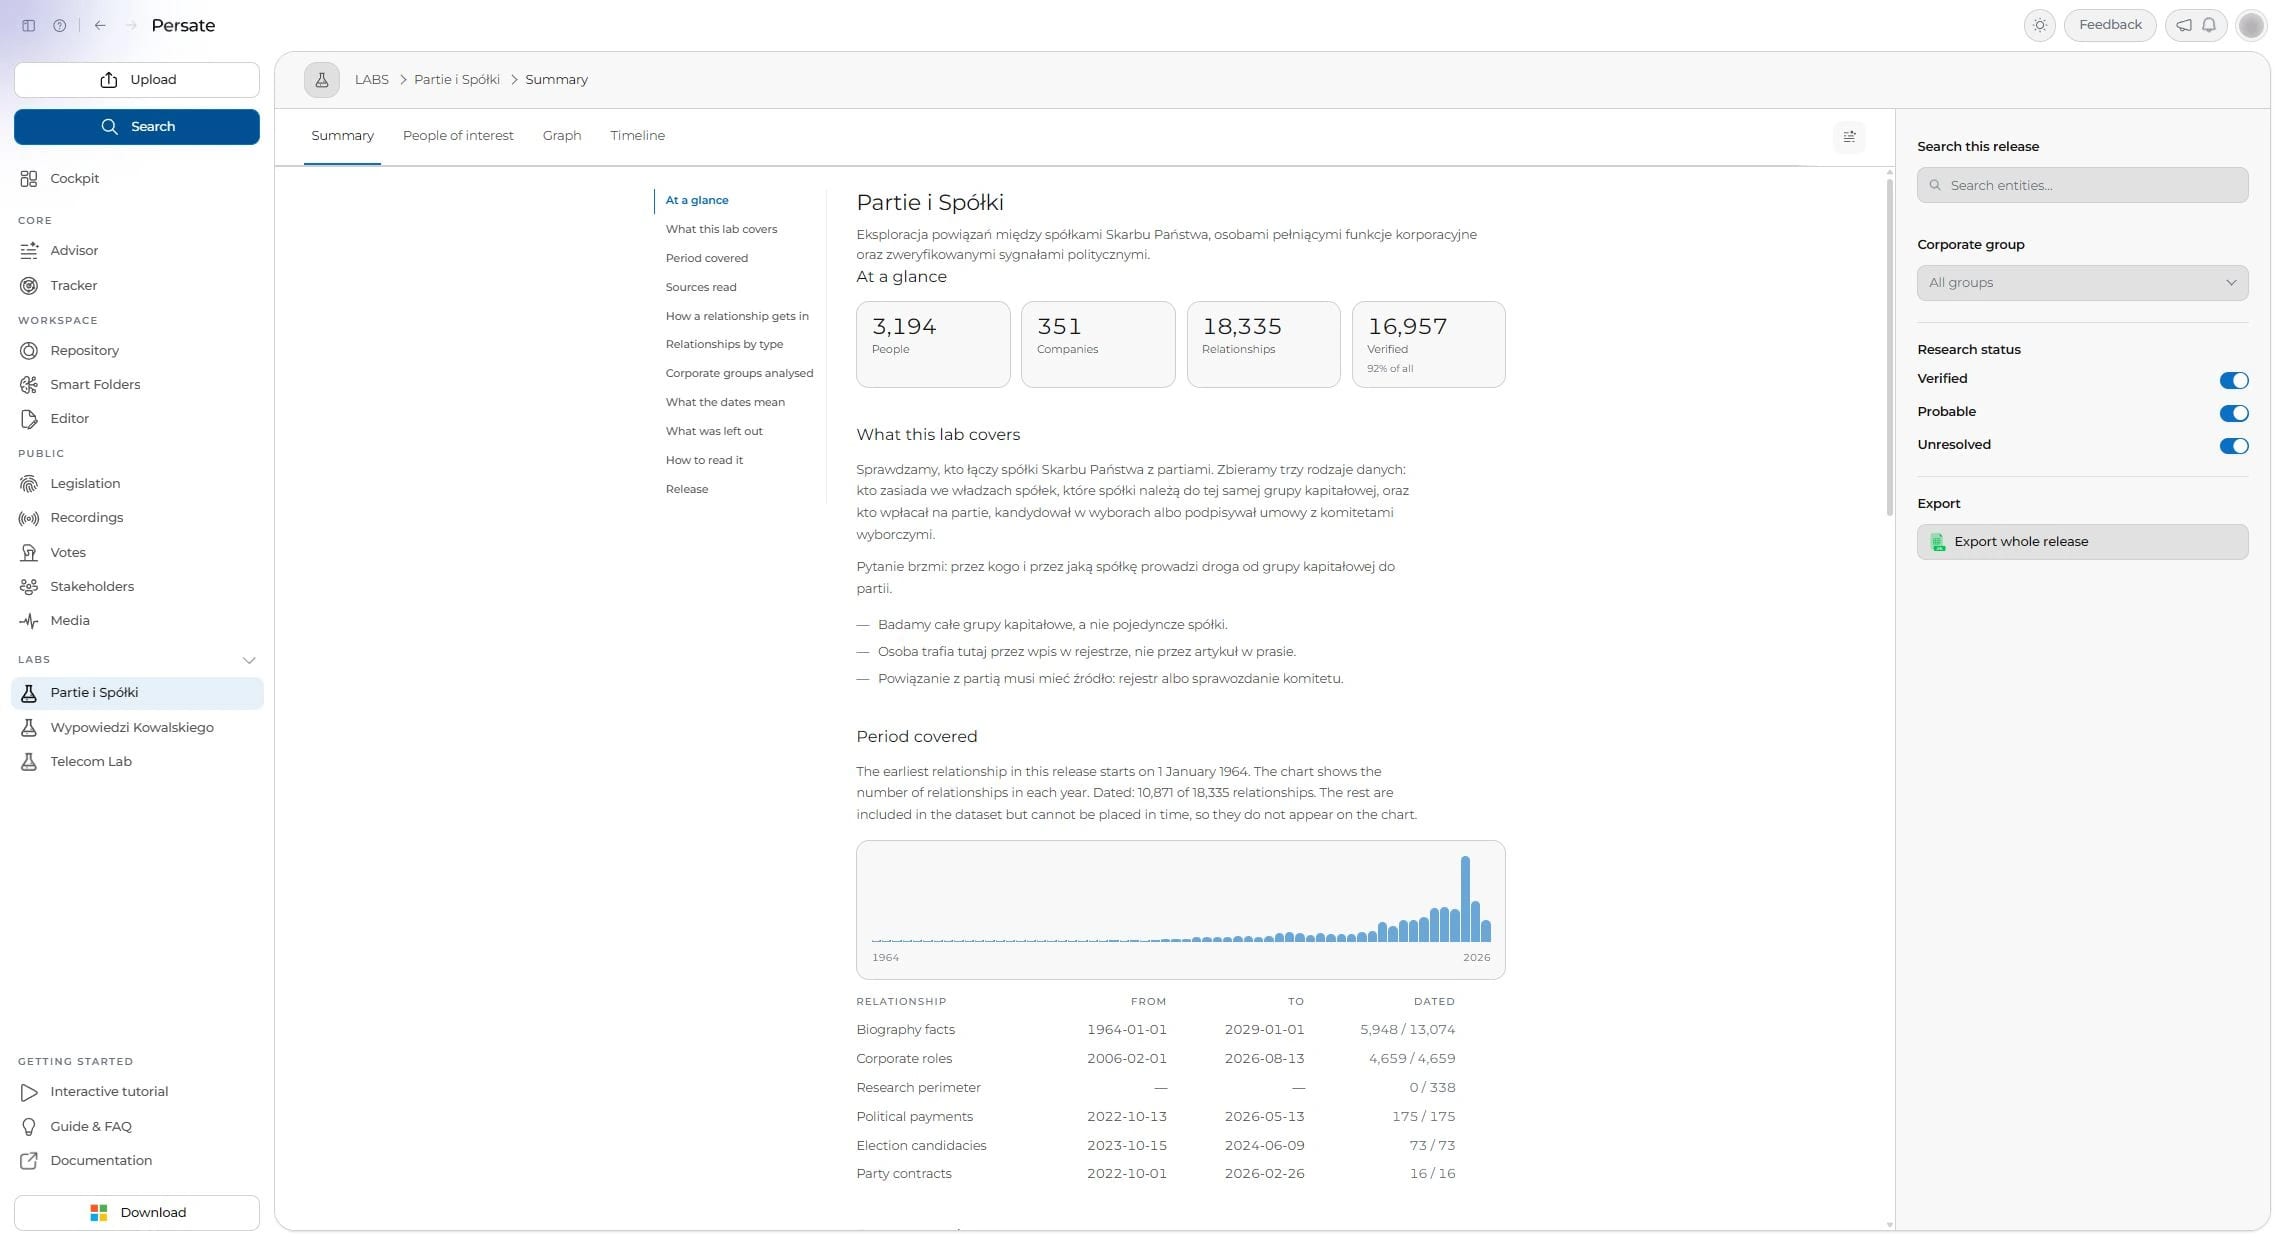Click the Download button
This screenshot has width=2293, height=1253.
(x=137, y=1213)
